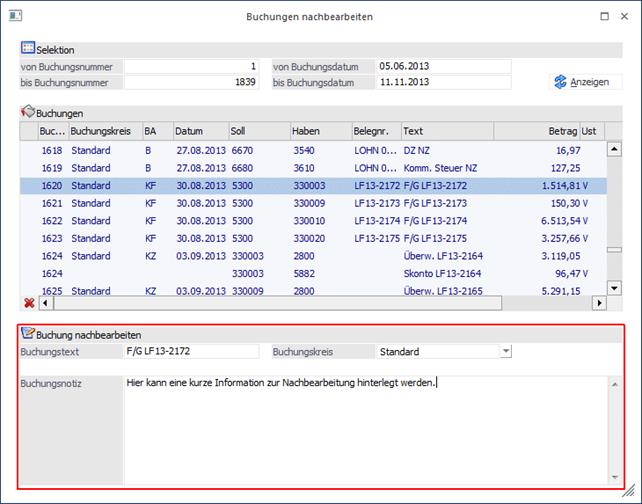Click the Anzeigen button
This screenshot has width=642, height=504.
(x=582, y=82)
